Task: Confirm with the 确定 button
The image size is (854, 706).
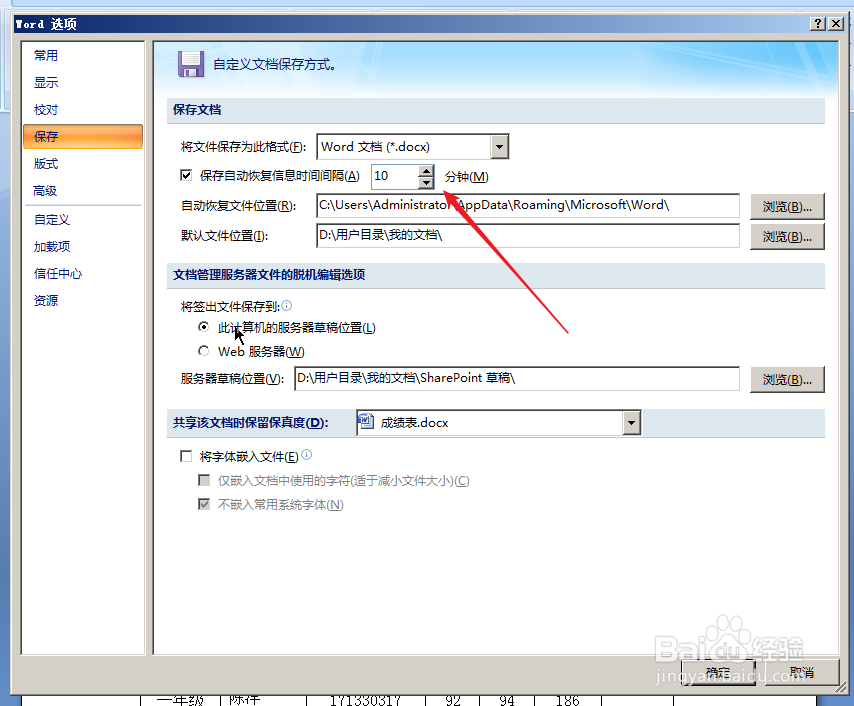Action: (718, 673)
